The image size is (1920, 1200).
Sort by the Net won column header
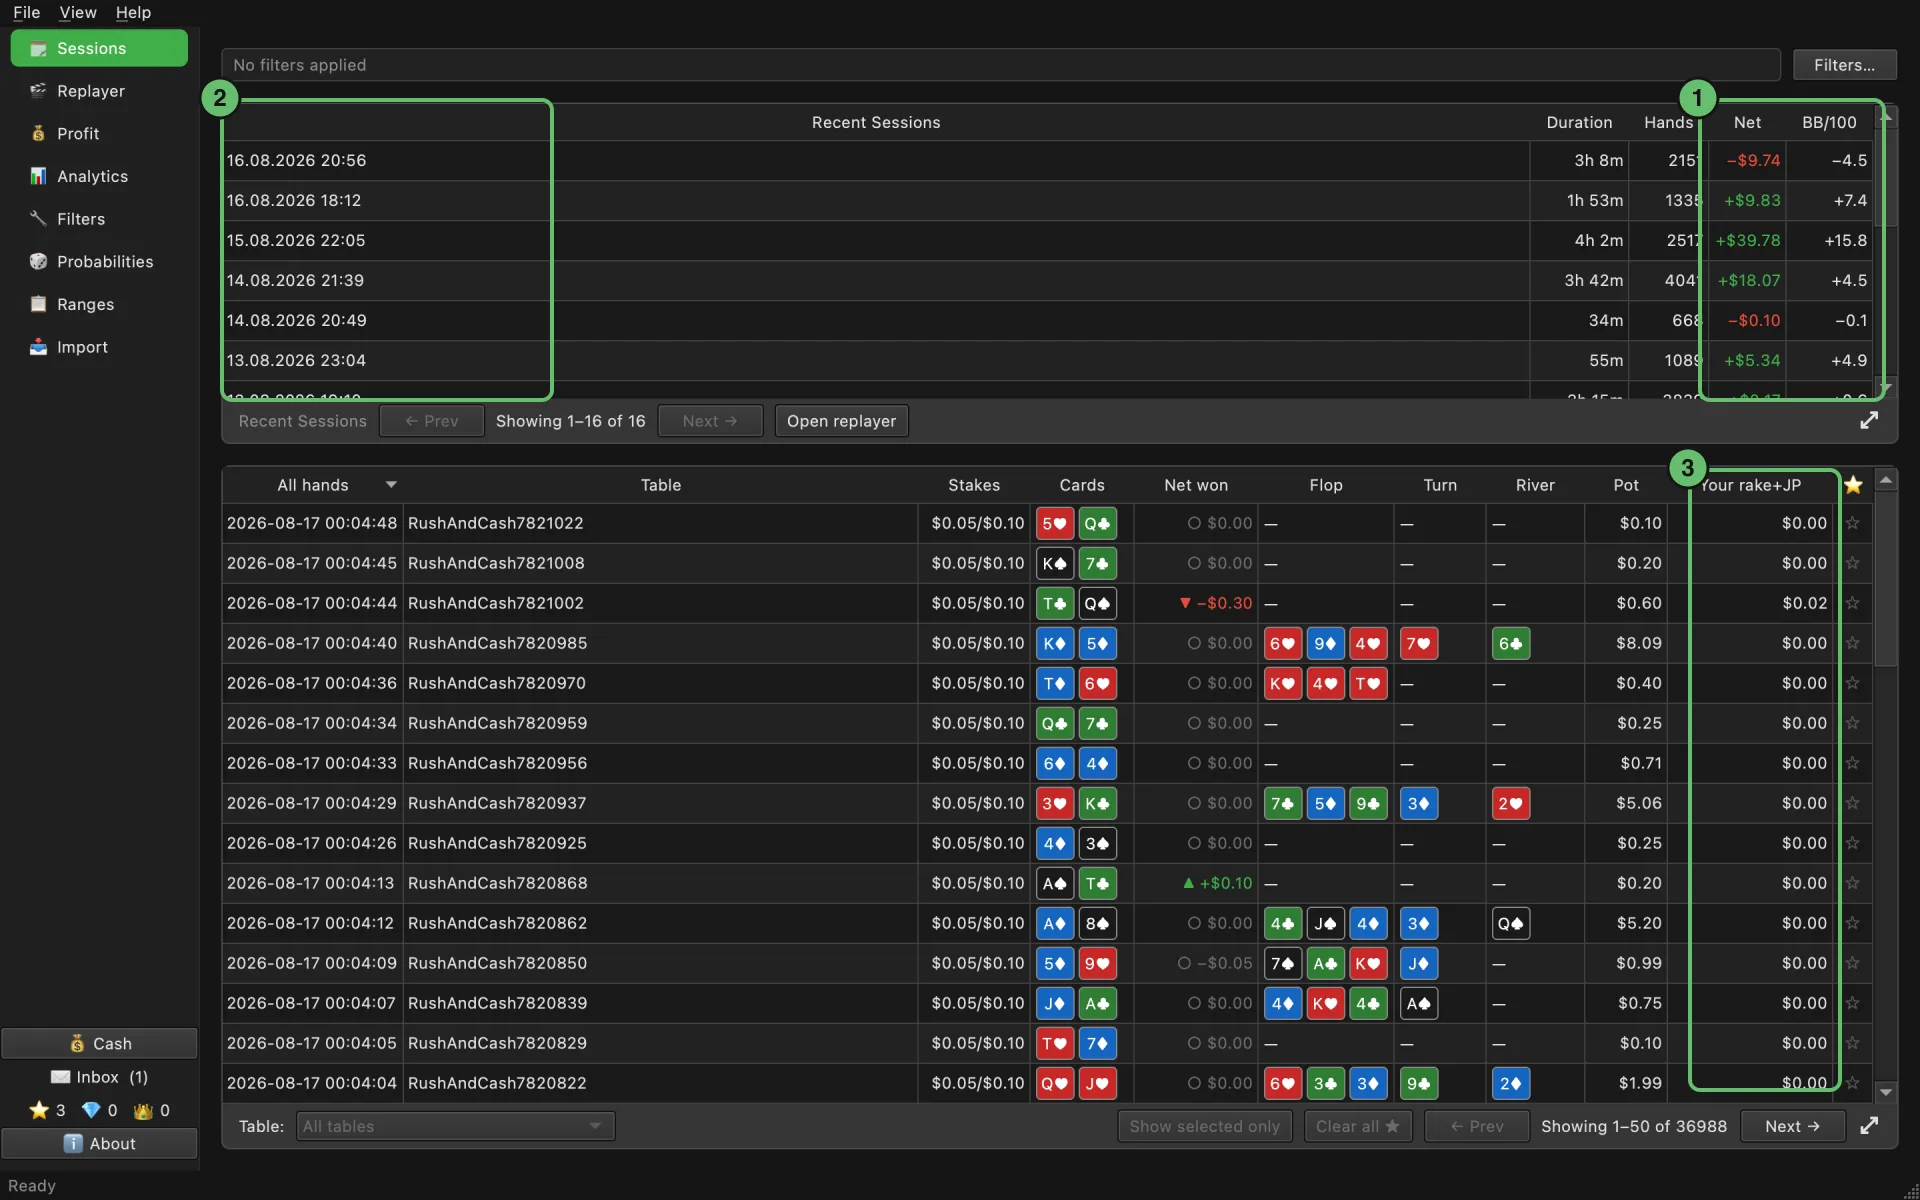point(1196,485)
